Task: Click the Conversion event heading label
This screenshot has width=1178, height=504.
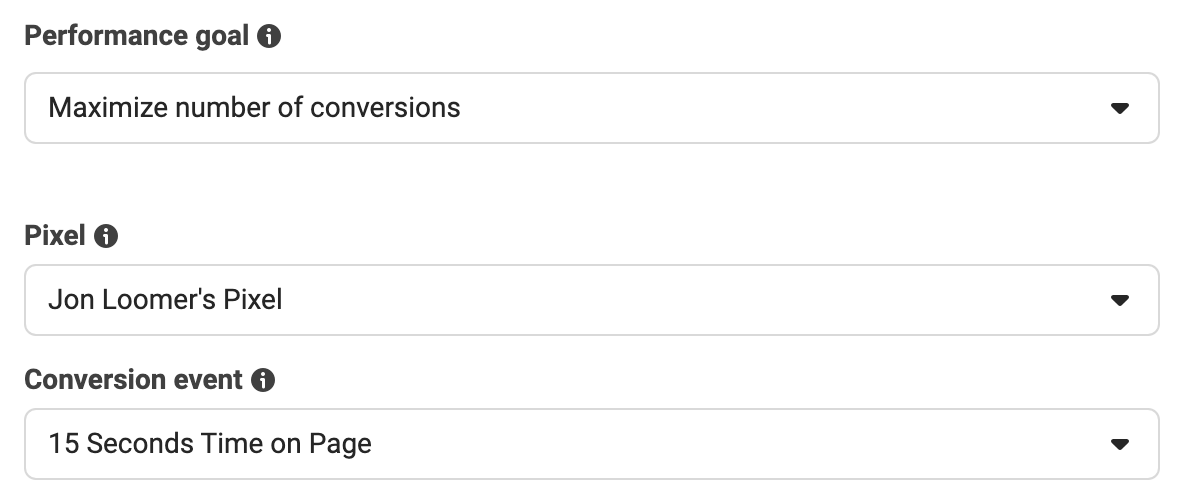Action: (x=133, y=380)
